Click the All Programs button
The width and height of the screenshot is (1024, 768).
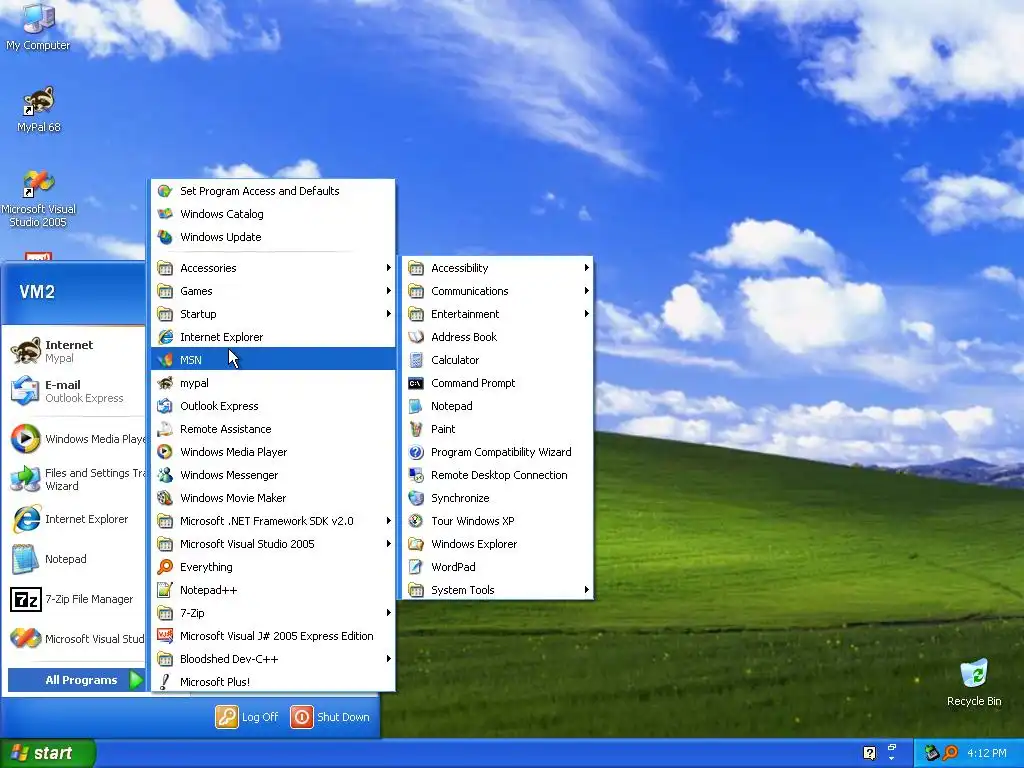(x=76, y=680)
